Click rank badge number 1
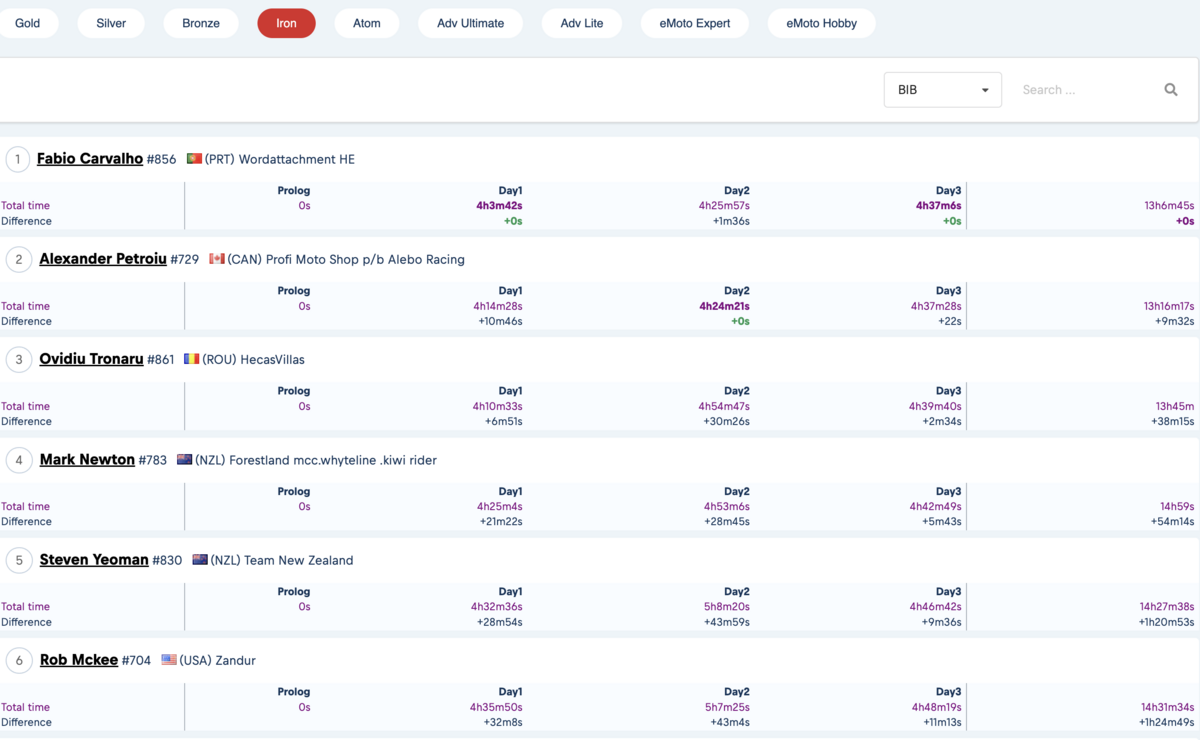Viewport: 1200px width, 740px height. click(18, 159)
